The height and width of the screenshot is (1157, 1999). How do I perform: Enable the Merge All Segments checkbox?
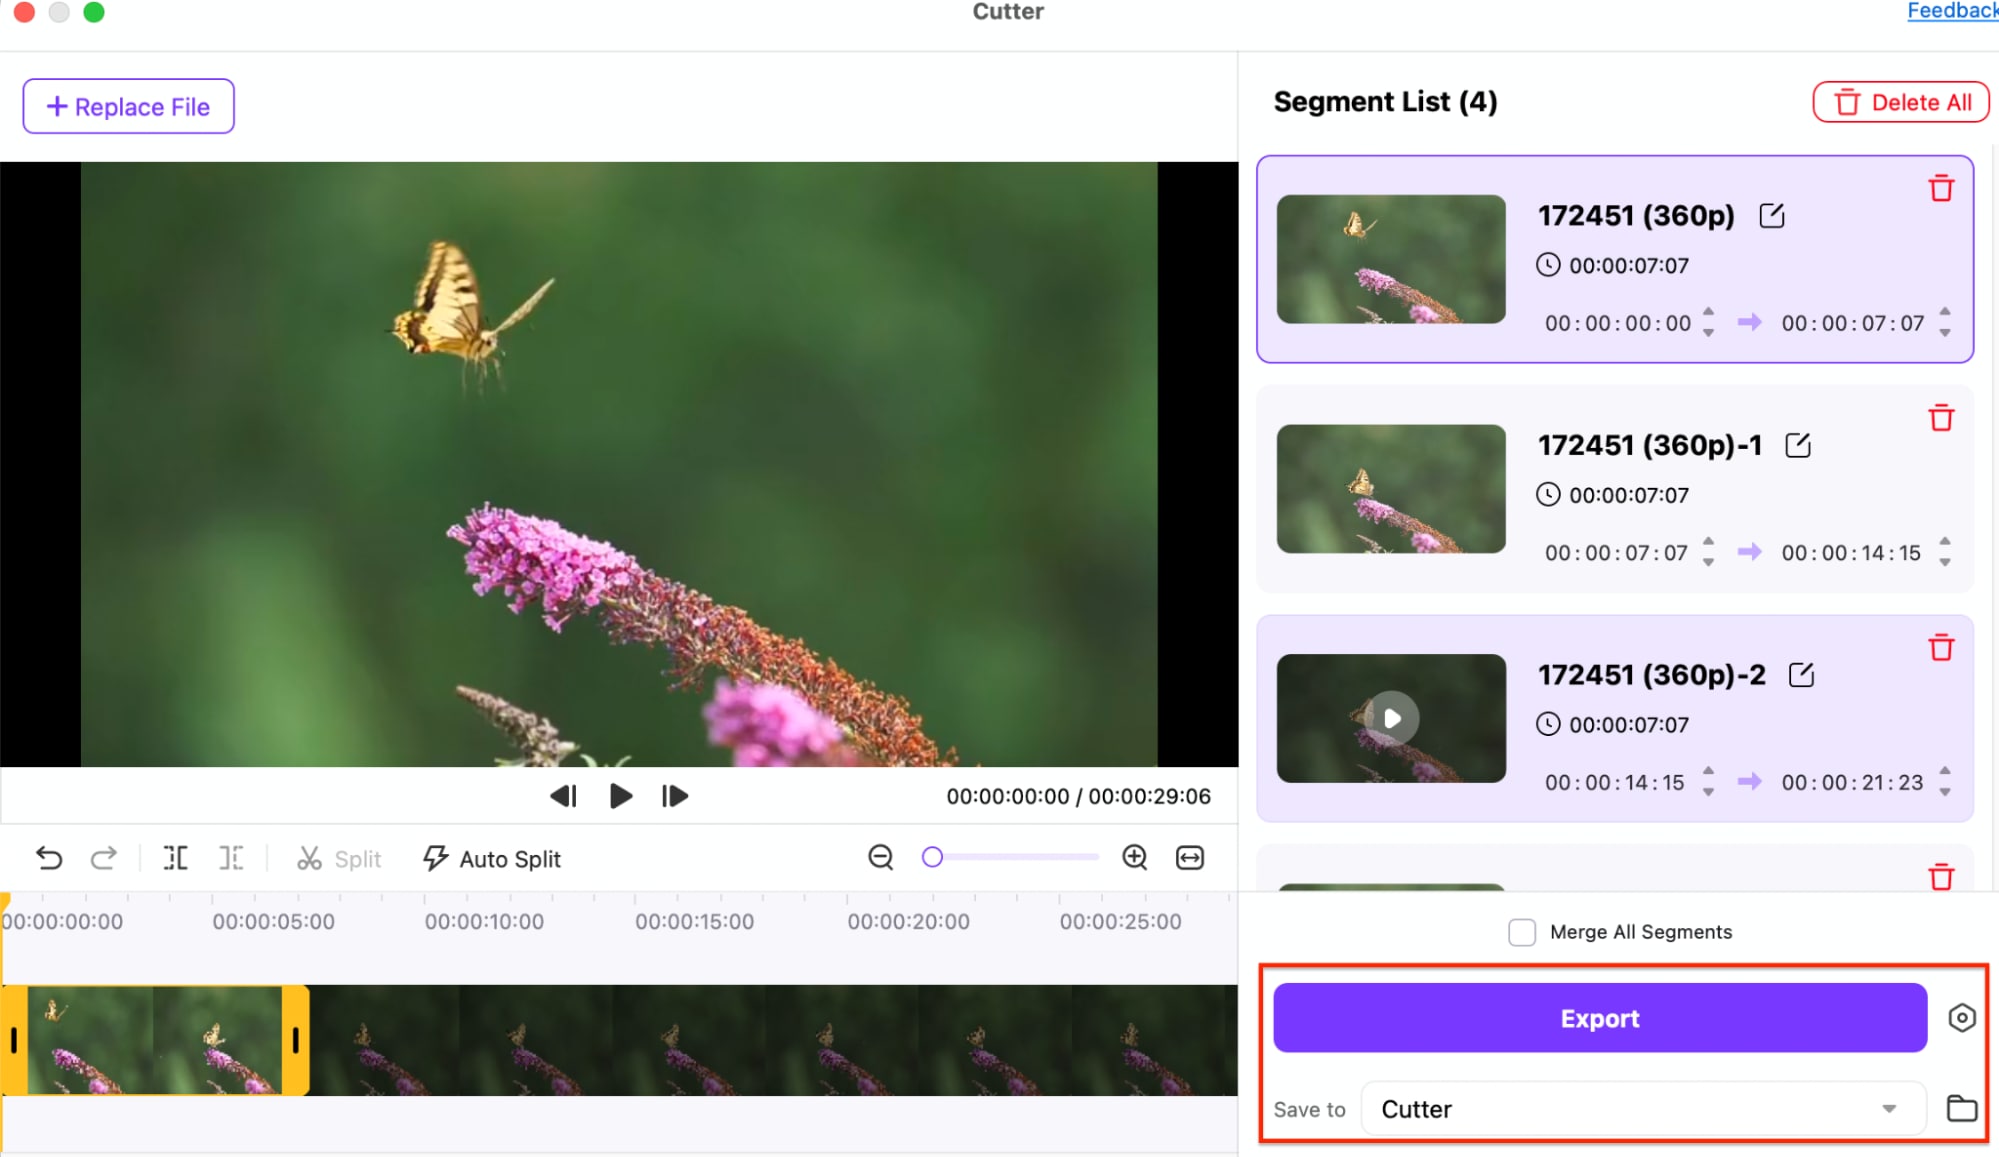click(x=1521, y=932)
